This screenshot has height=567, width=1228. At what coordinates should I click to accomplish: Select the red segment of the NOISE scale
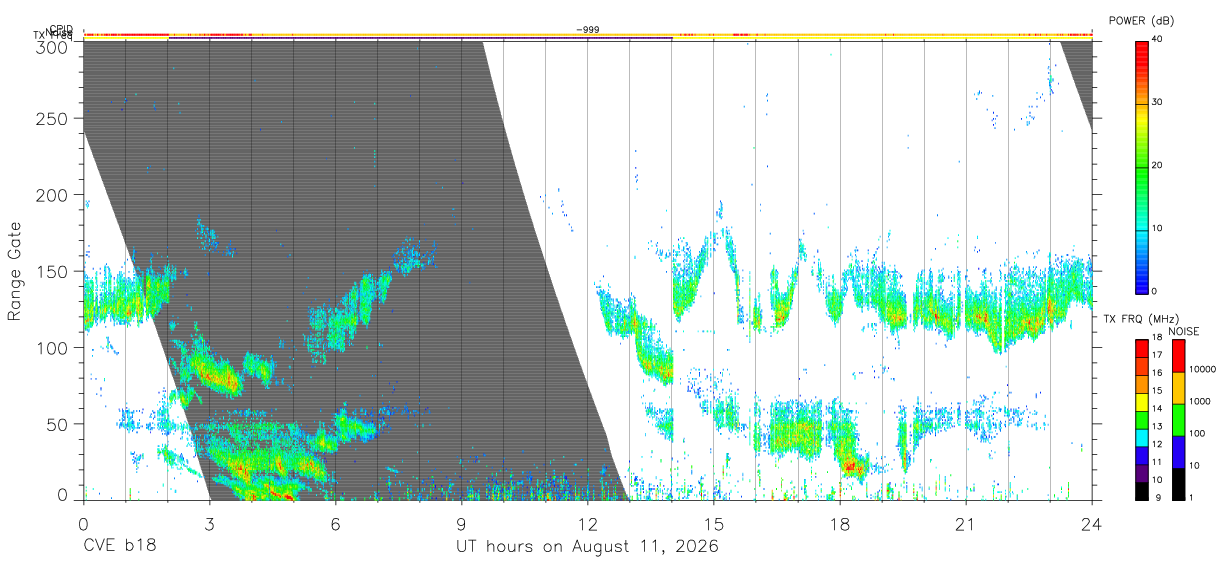(1178, 356)
